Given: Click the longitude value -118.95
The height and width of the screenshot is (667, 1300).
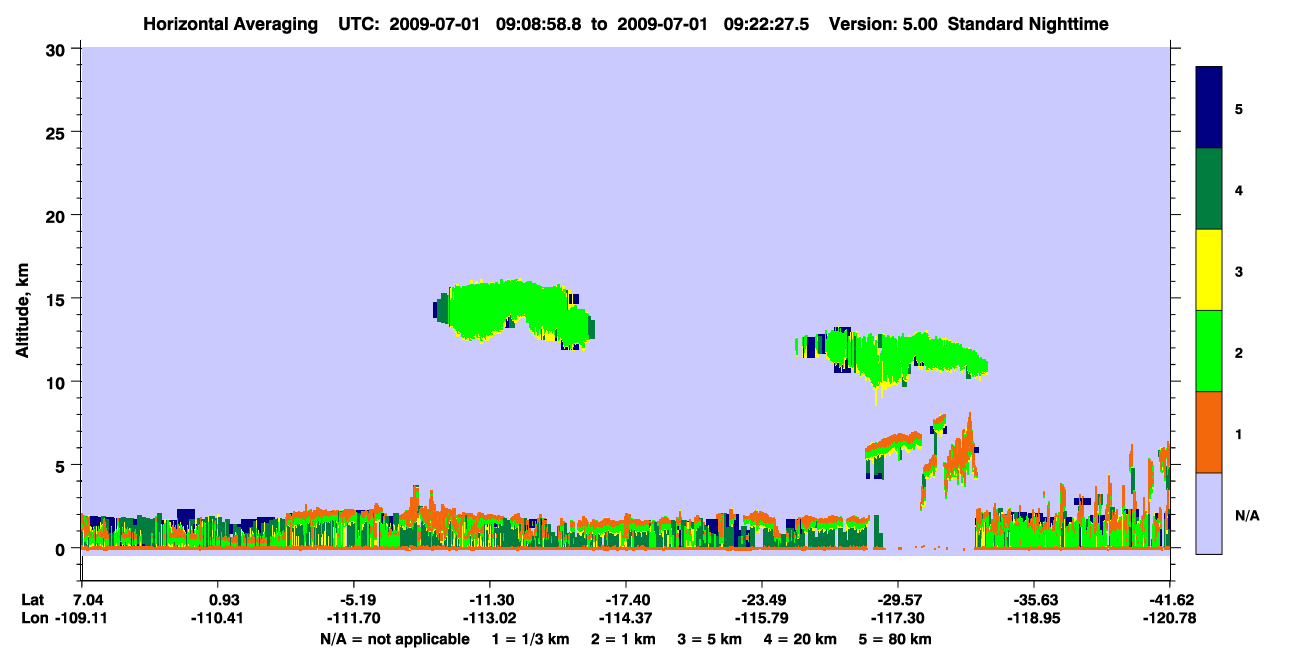Looking at the screenshot, I should (1033, 618).
